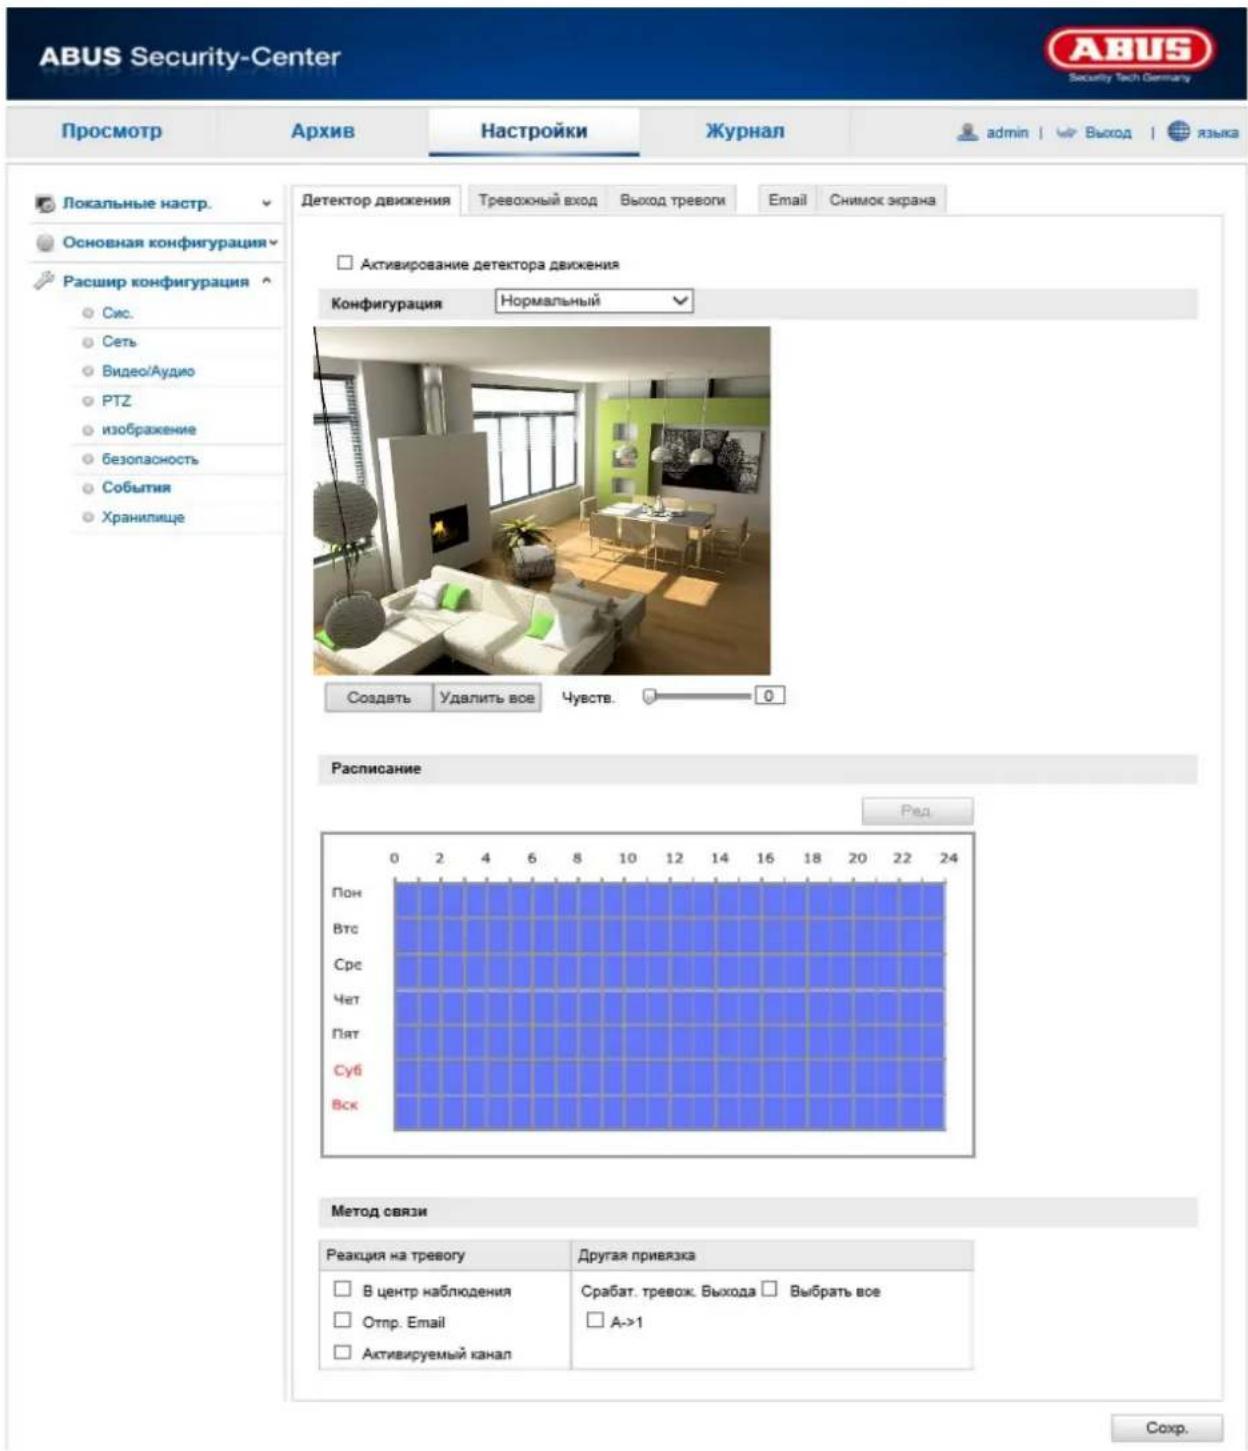
Task: Expand the basic configuration section
Action: 273,242
